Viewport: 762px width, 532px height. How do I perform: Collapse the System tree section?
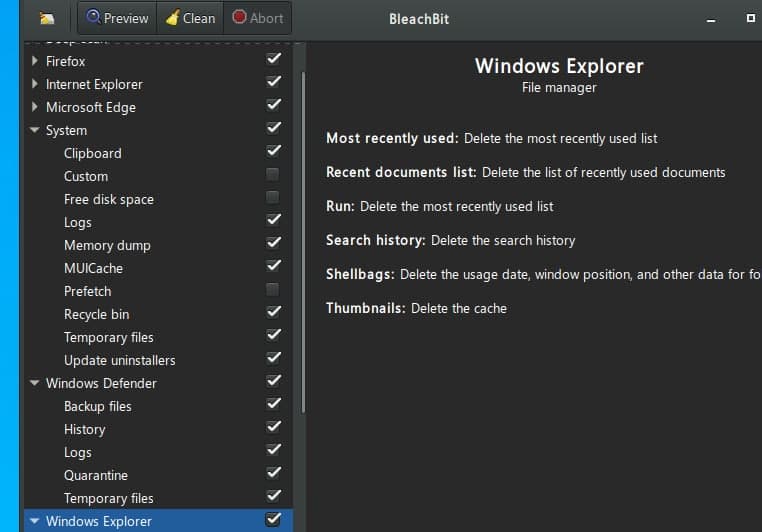[35, 130]
